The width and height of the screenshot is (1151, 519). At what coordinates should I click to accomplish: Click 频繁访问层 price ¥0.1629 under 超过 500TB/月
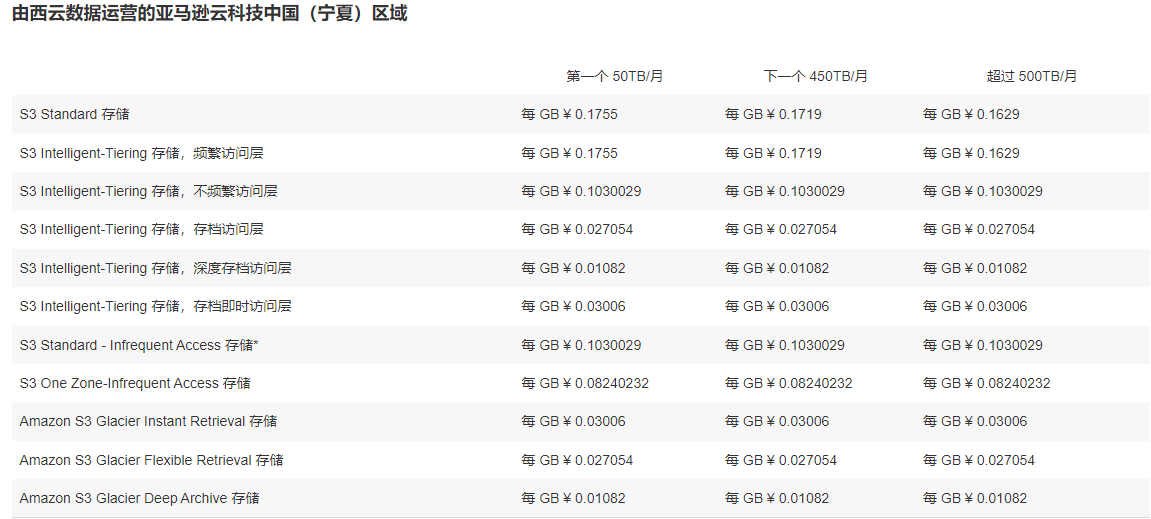tap(971, 153)
